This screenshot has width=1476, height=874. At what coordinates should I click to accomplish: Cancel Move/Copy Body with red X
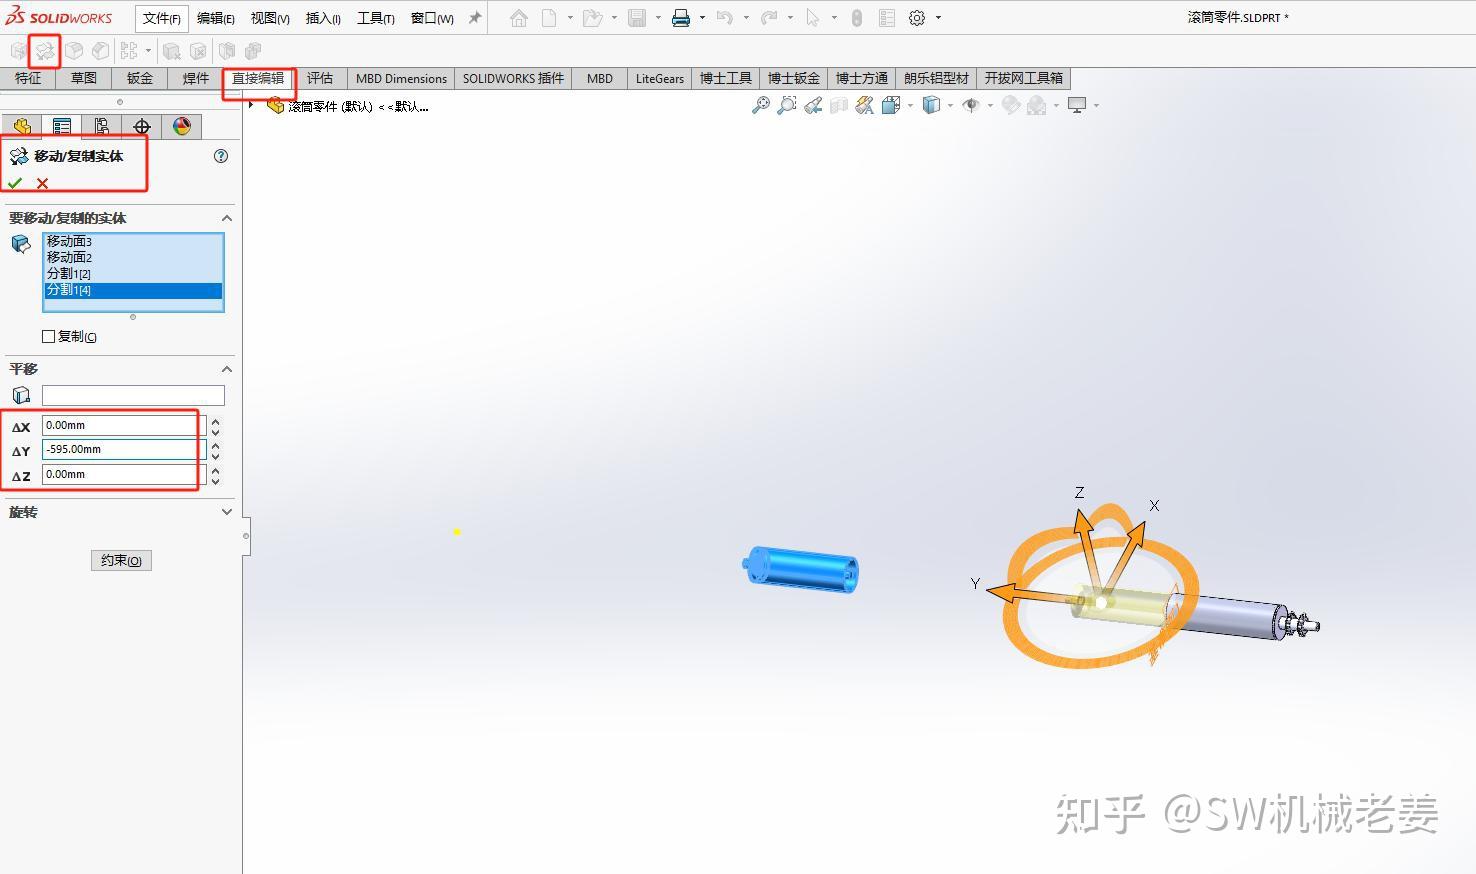(41, 183)
